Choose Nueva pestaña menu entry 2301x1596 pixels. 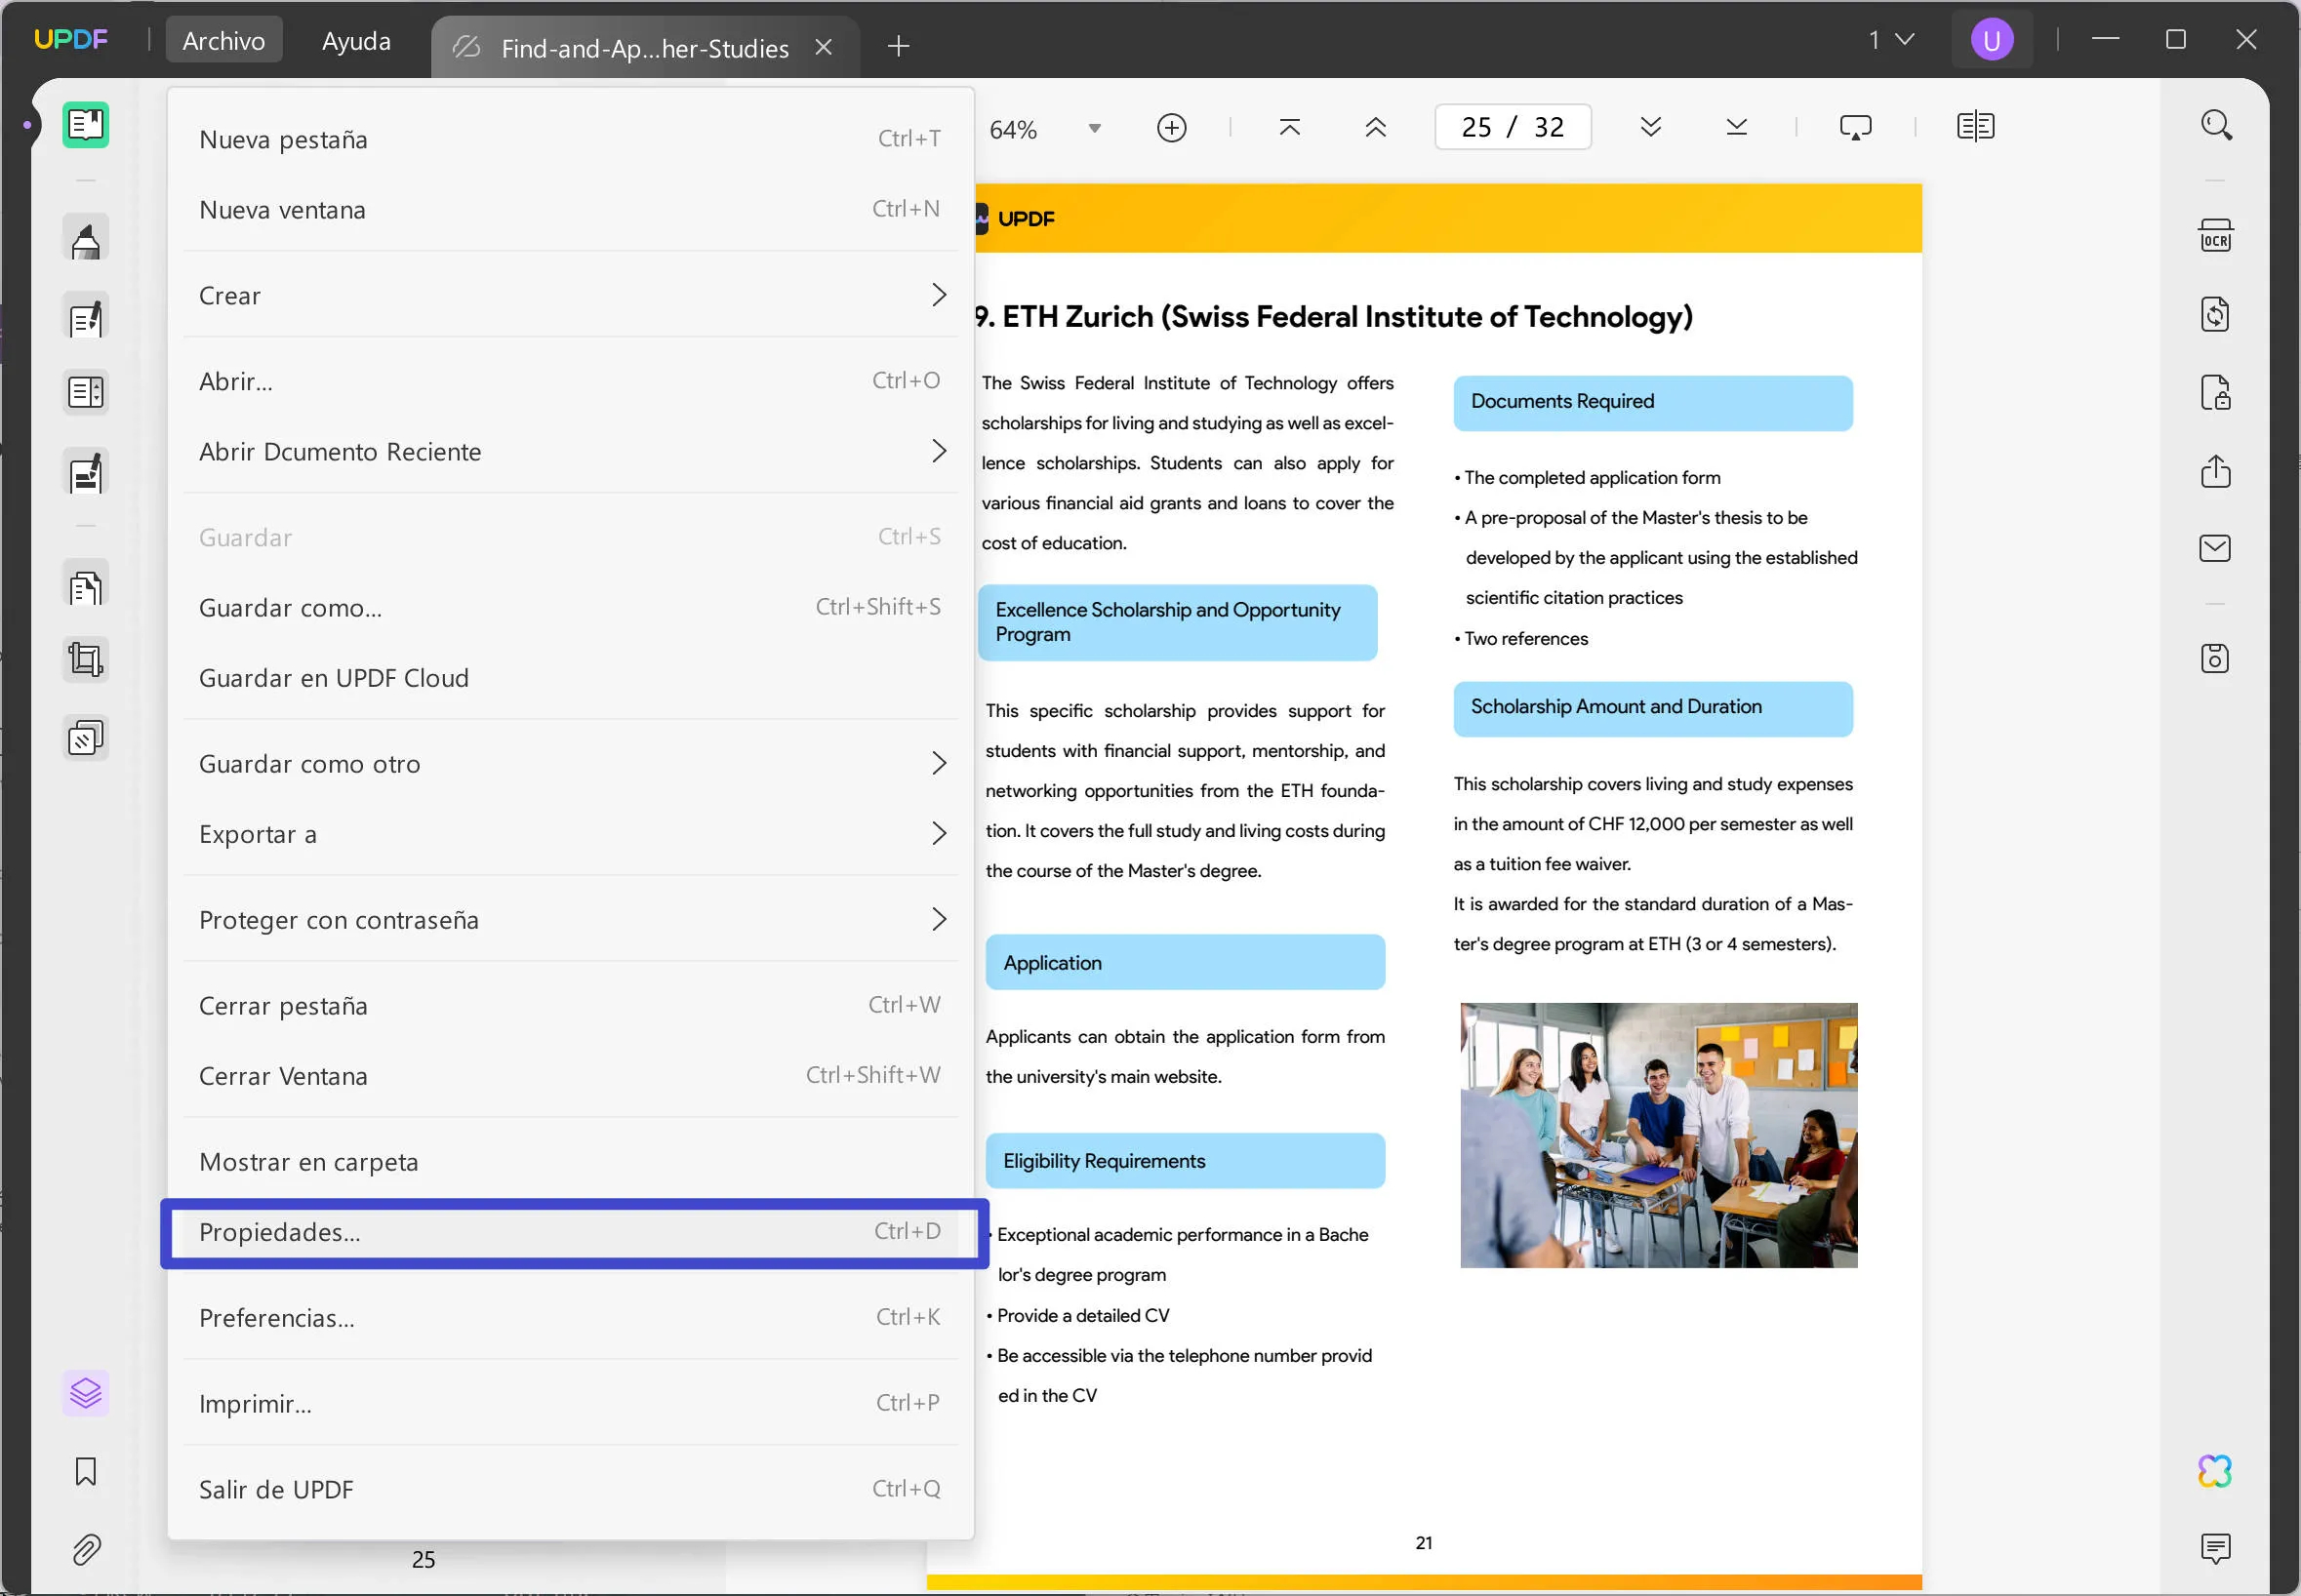tap(572, 139)
